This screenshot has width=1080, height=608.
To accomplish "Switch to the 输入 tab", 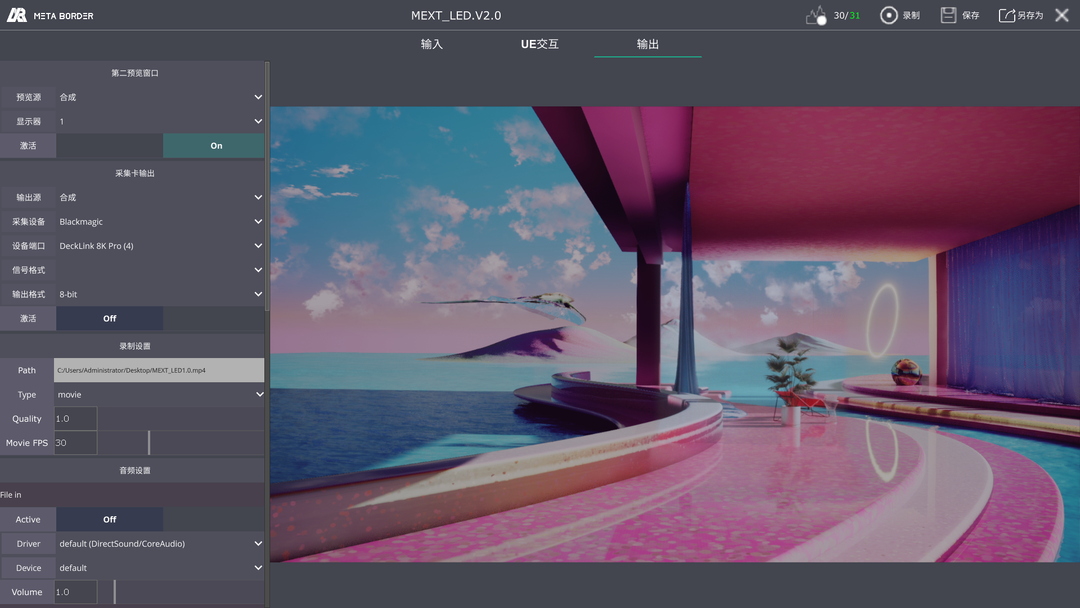I will [432, 44].
